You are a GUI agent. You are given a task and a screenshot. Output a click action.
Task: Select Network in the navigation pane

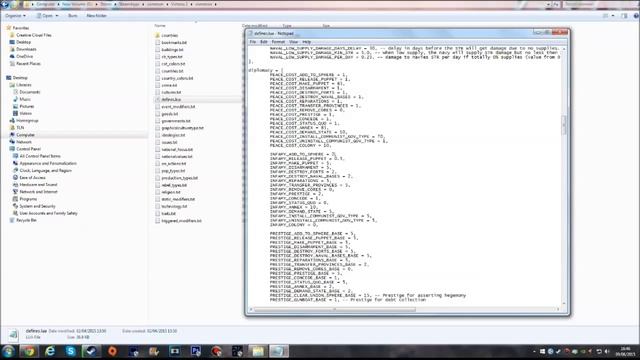[24, 142]
